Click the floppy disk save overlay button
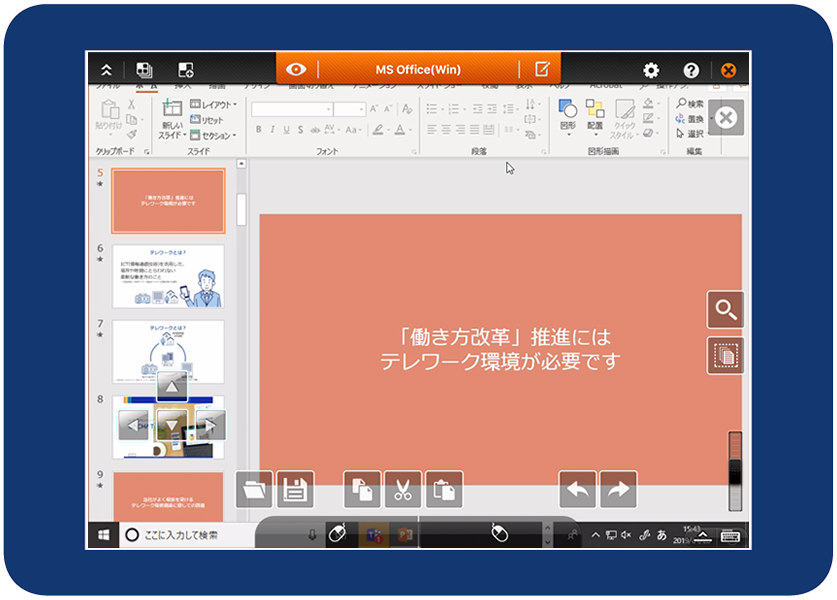This screenshot has height=600, width=837. [x=295, y=490]
